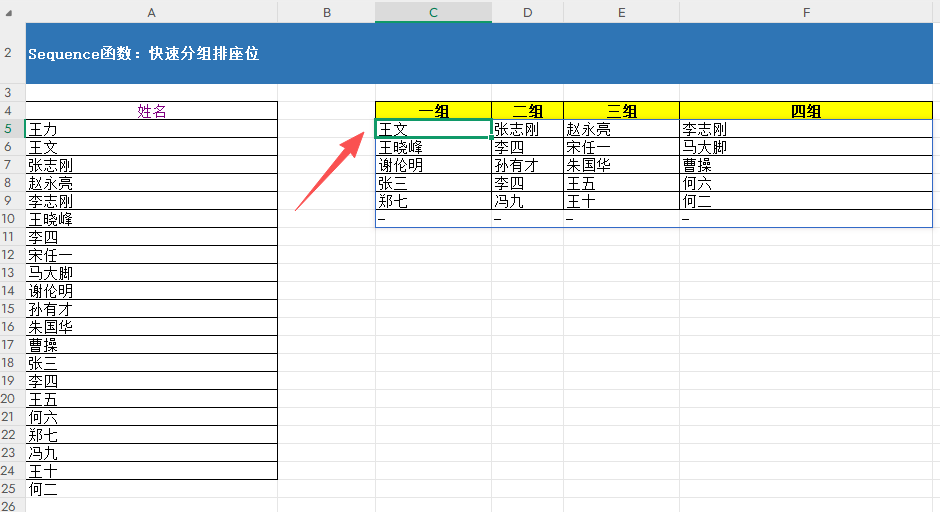Screen dimensions: 940x512
Task: Select column B header
Action: (327, 12)
